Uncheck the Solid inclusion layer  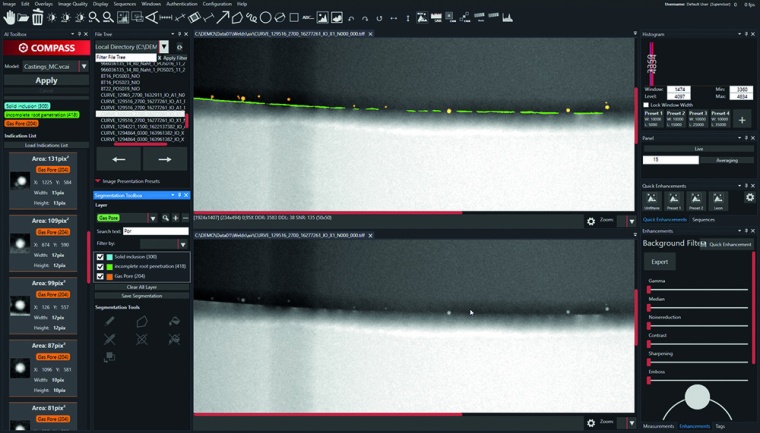coord(100,257)
